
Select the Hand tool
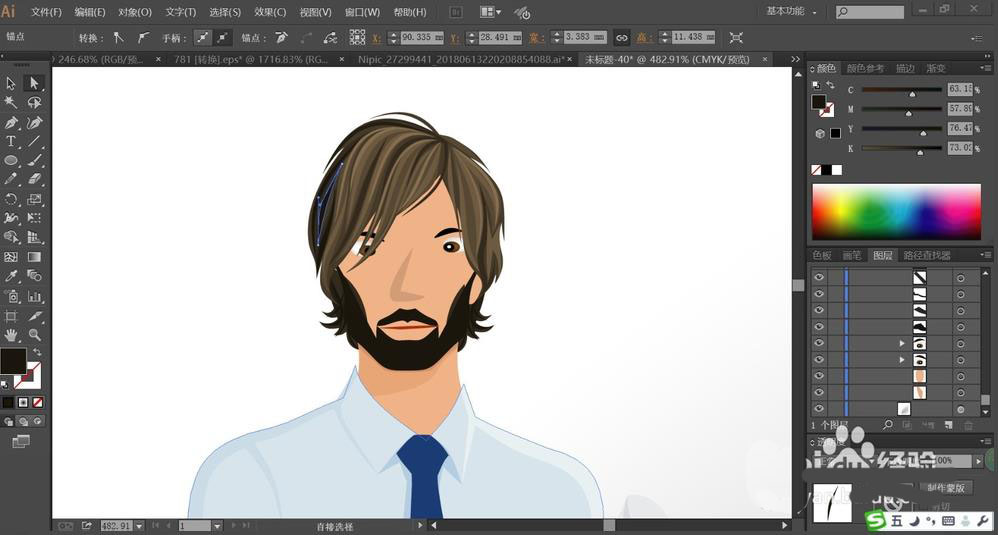tap(11, 335)
